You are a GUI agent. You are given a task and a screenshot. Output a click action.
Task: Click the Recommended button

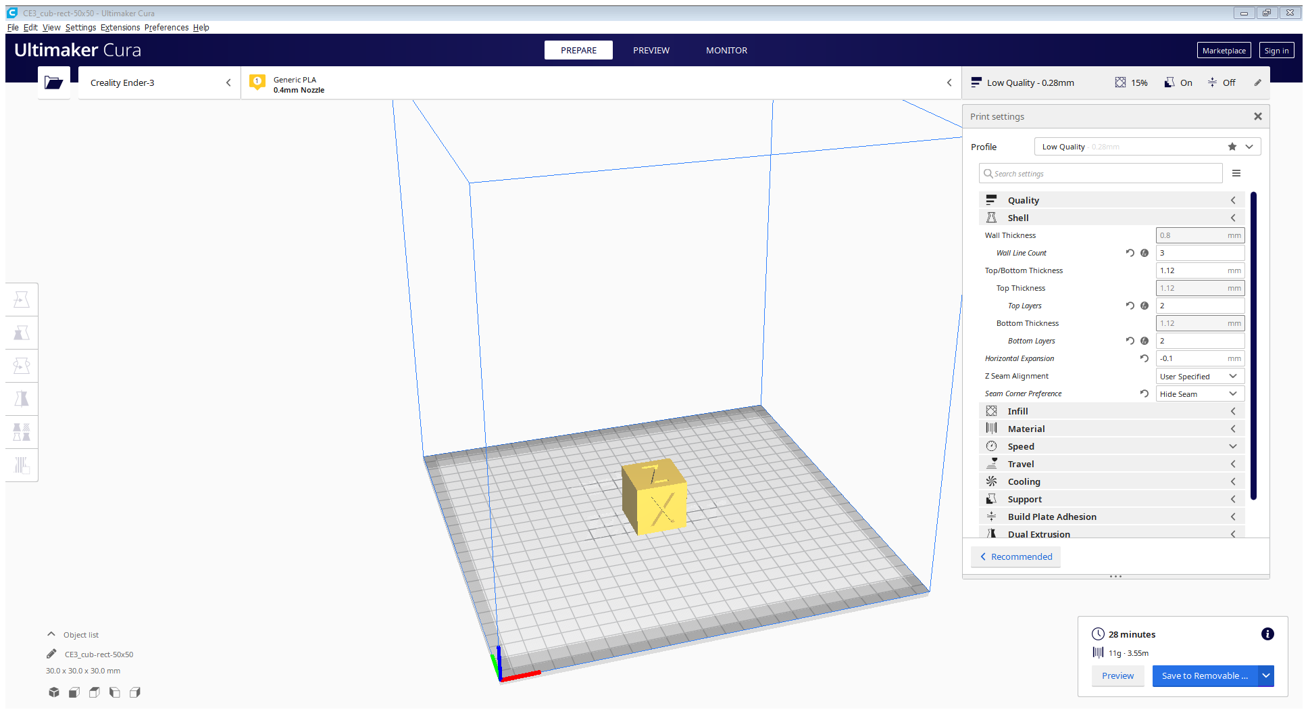click(x=1016, y=557)
